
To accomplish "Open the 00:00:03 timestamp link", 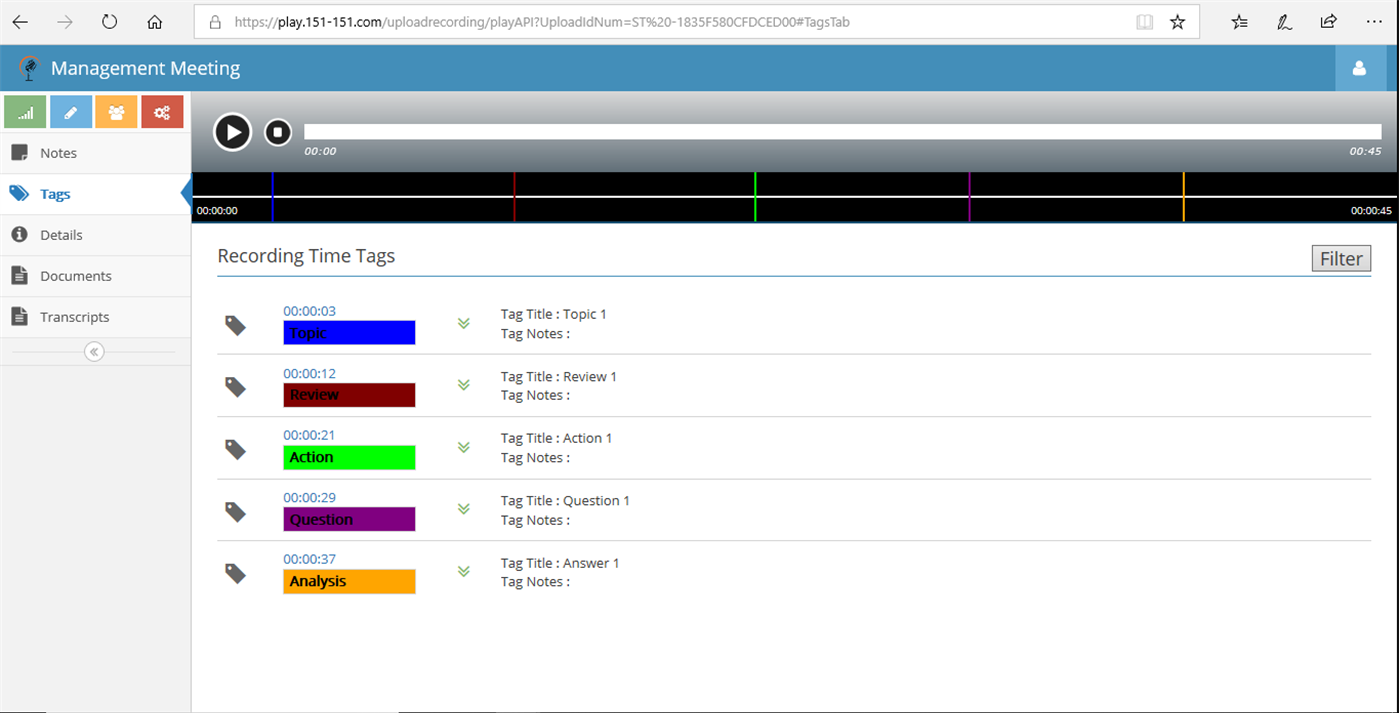I will click(x=309, y=310).
